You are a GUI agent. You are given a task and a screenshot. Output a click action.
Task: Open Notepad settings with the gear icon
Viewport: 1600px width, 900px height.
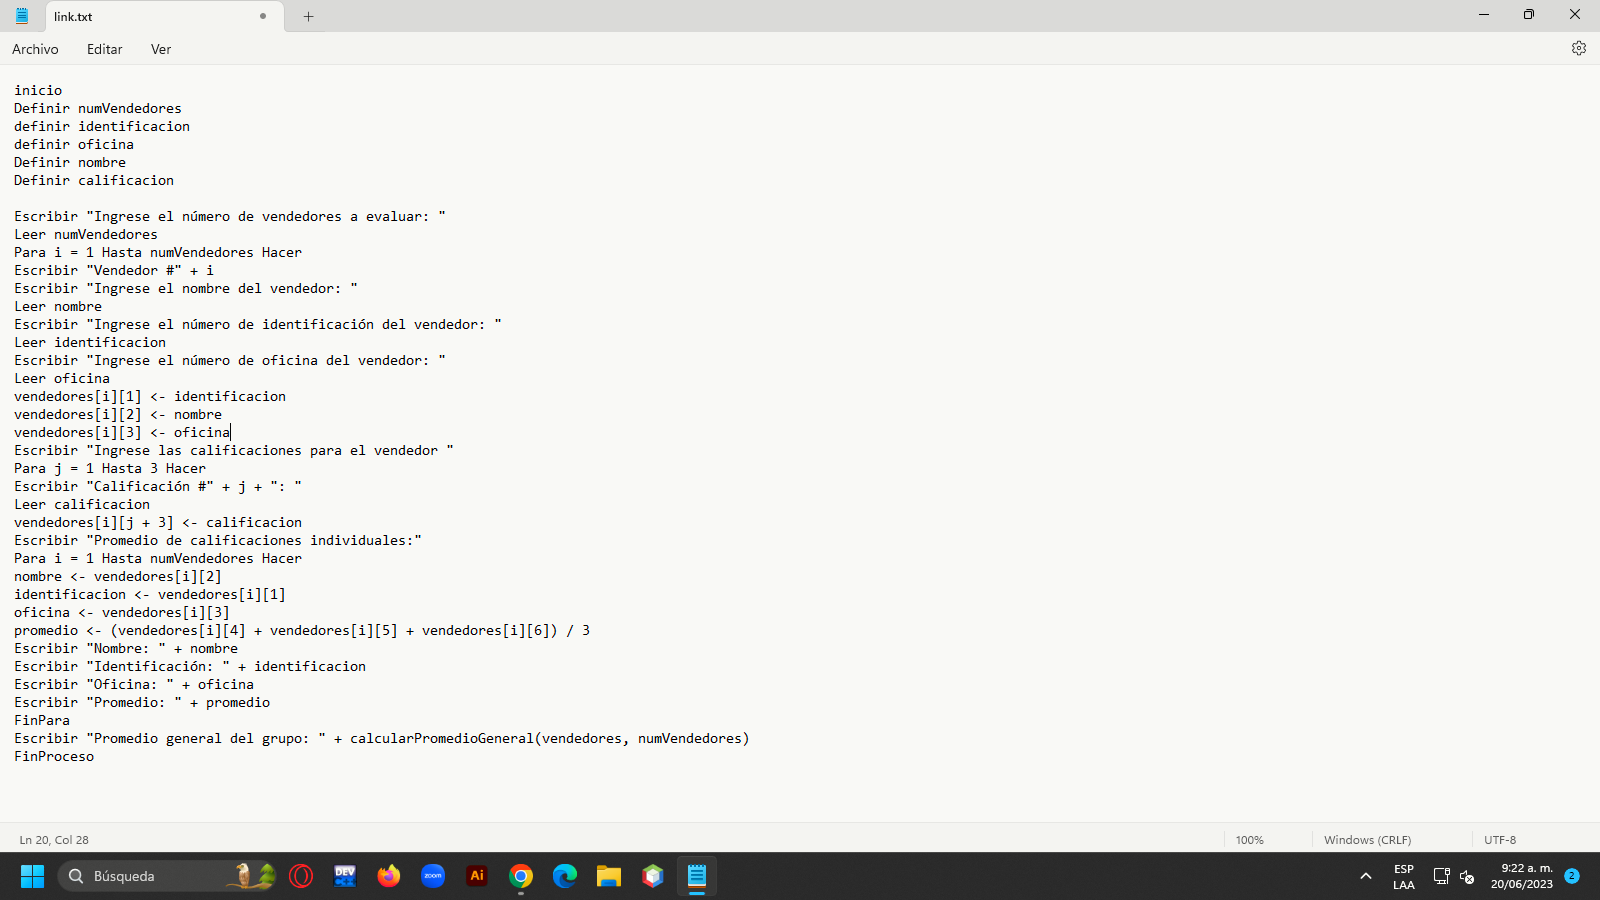(1579, 47)
